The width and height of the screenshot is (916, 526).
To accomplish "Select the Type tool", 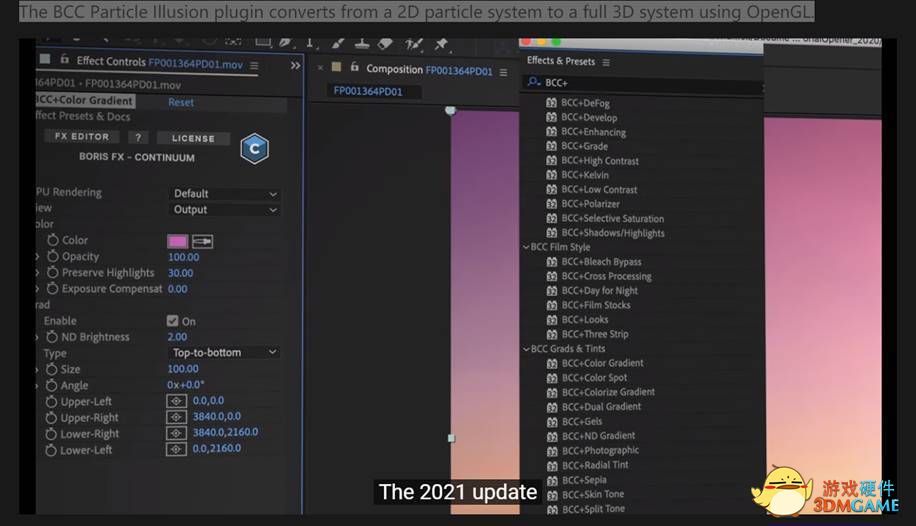I will click(x=310, y=43).
